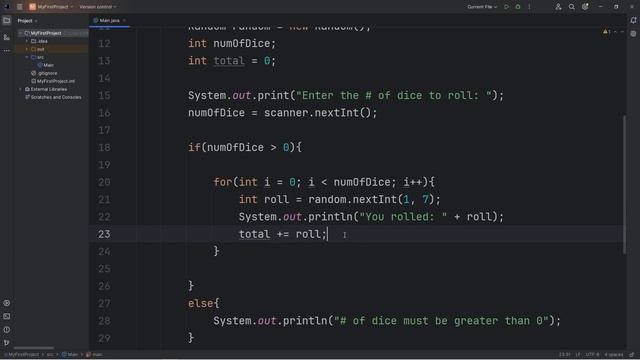Open the Terminal tool window icon
Image resolution: width=640 pixels, height=360 pixels.
[7, 316]
